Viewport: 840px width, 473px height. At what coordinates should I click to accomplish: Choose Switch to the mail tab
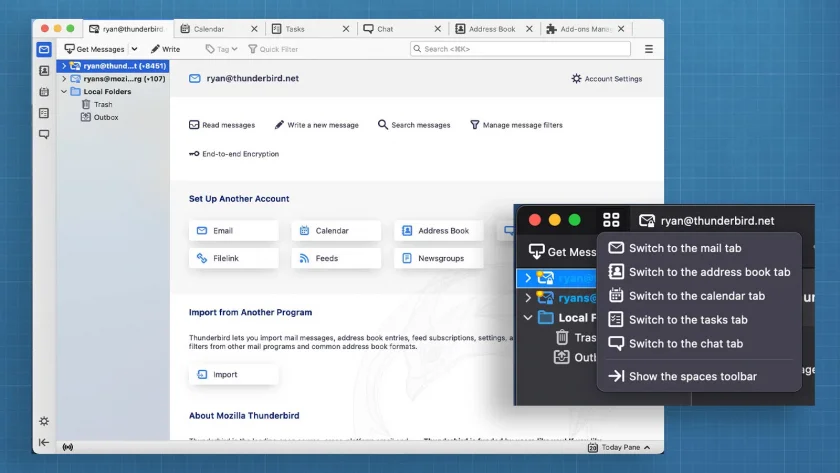[699, 248]
